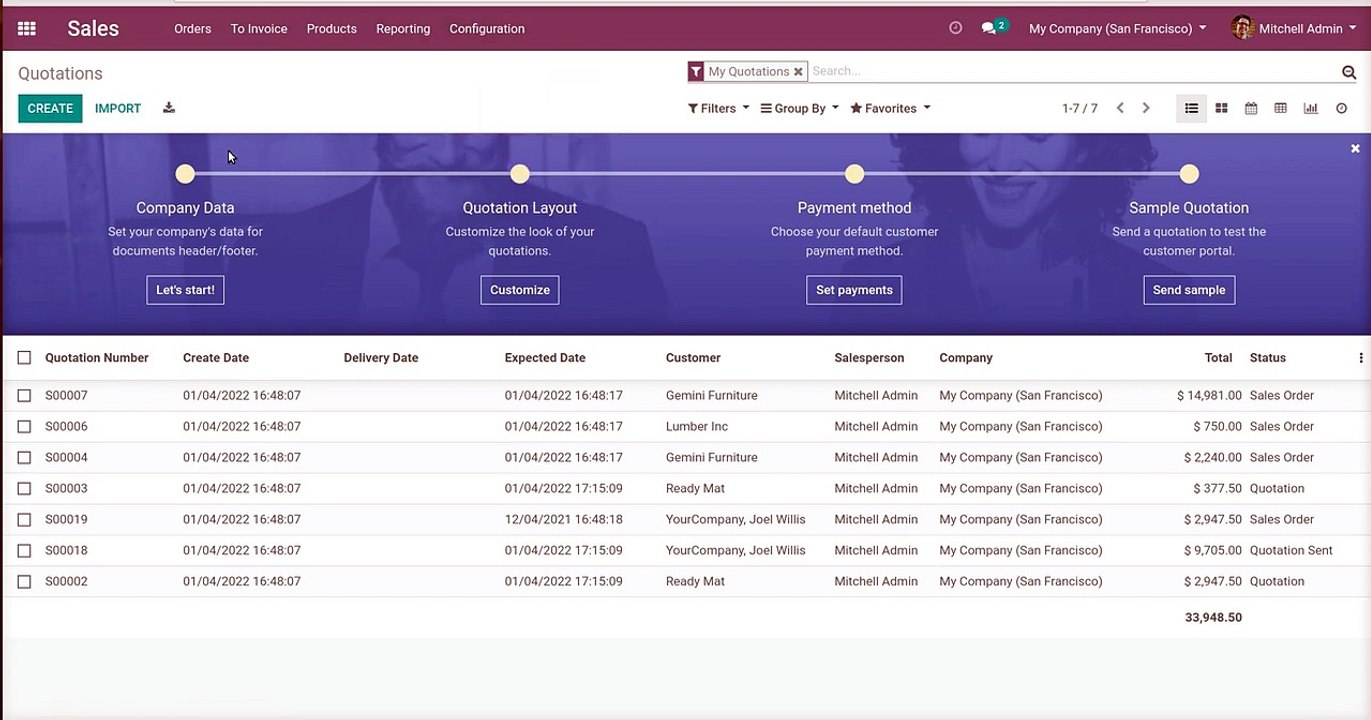
Task: Click Mitchell Admin avatar picture
Action: click(x=1242, y=28)
